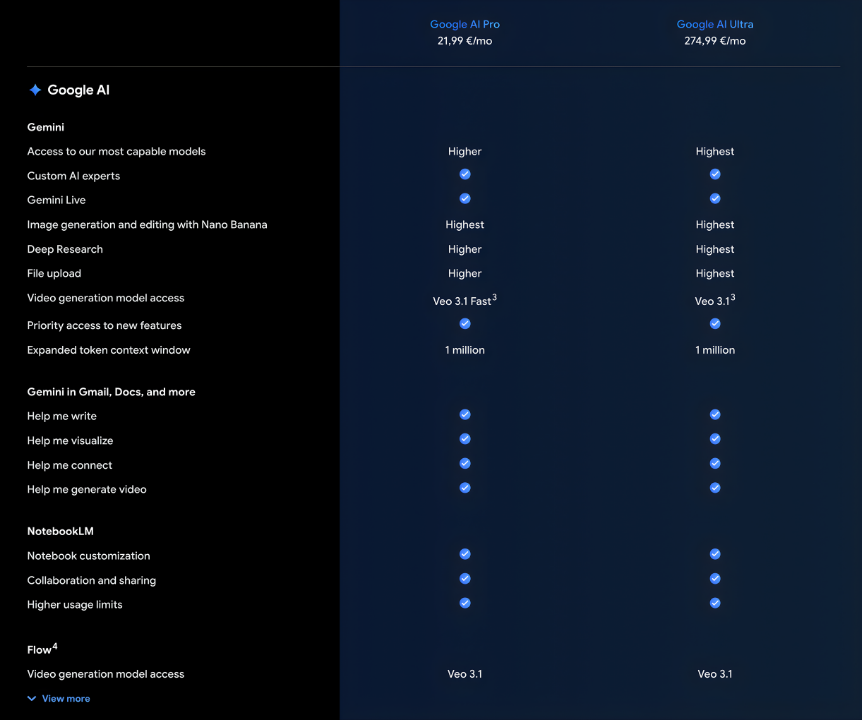The image size is (862, 720).
Task: Click Collaboration and sharing checkmark under Ultra
Action: coord(715,578)
